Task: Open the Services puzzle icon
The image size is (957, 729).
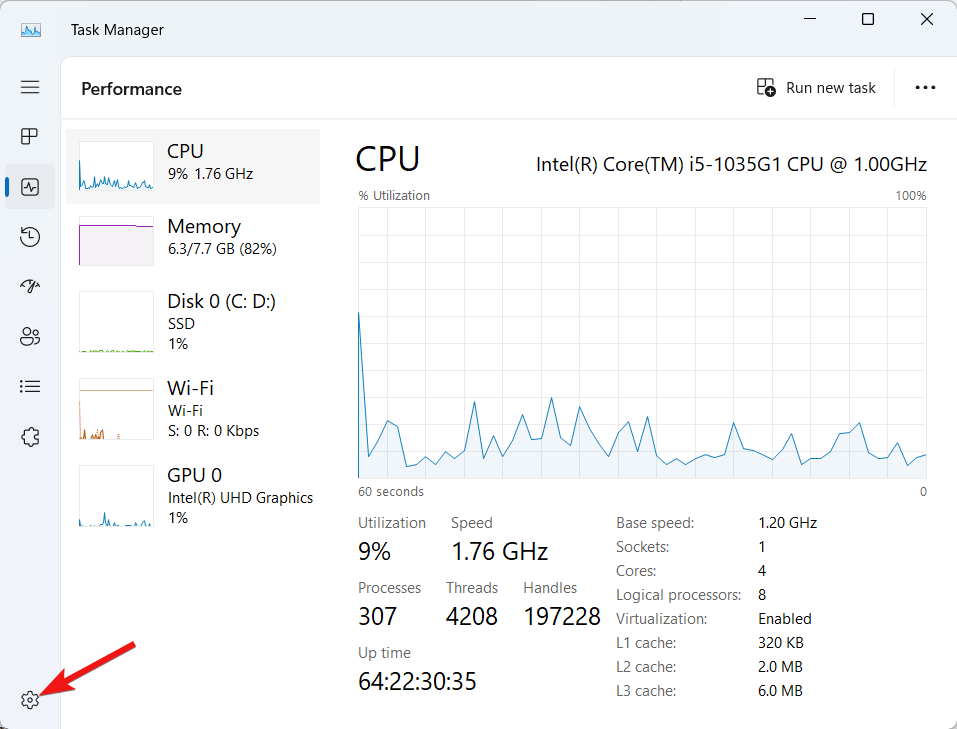Action: click(x=30, y=437)
